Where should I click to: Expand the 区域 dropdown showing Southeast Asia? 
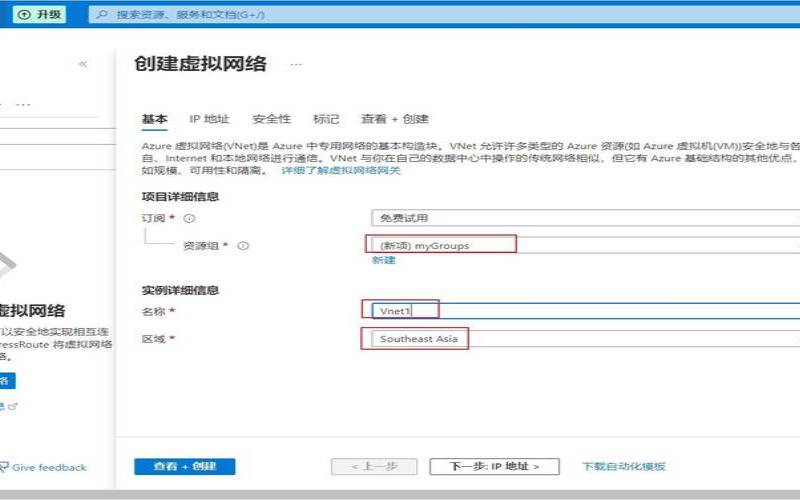584,339
